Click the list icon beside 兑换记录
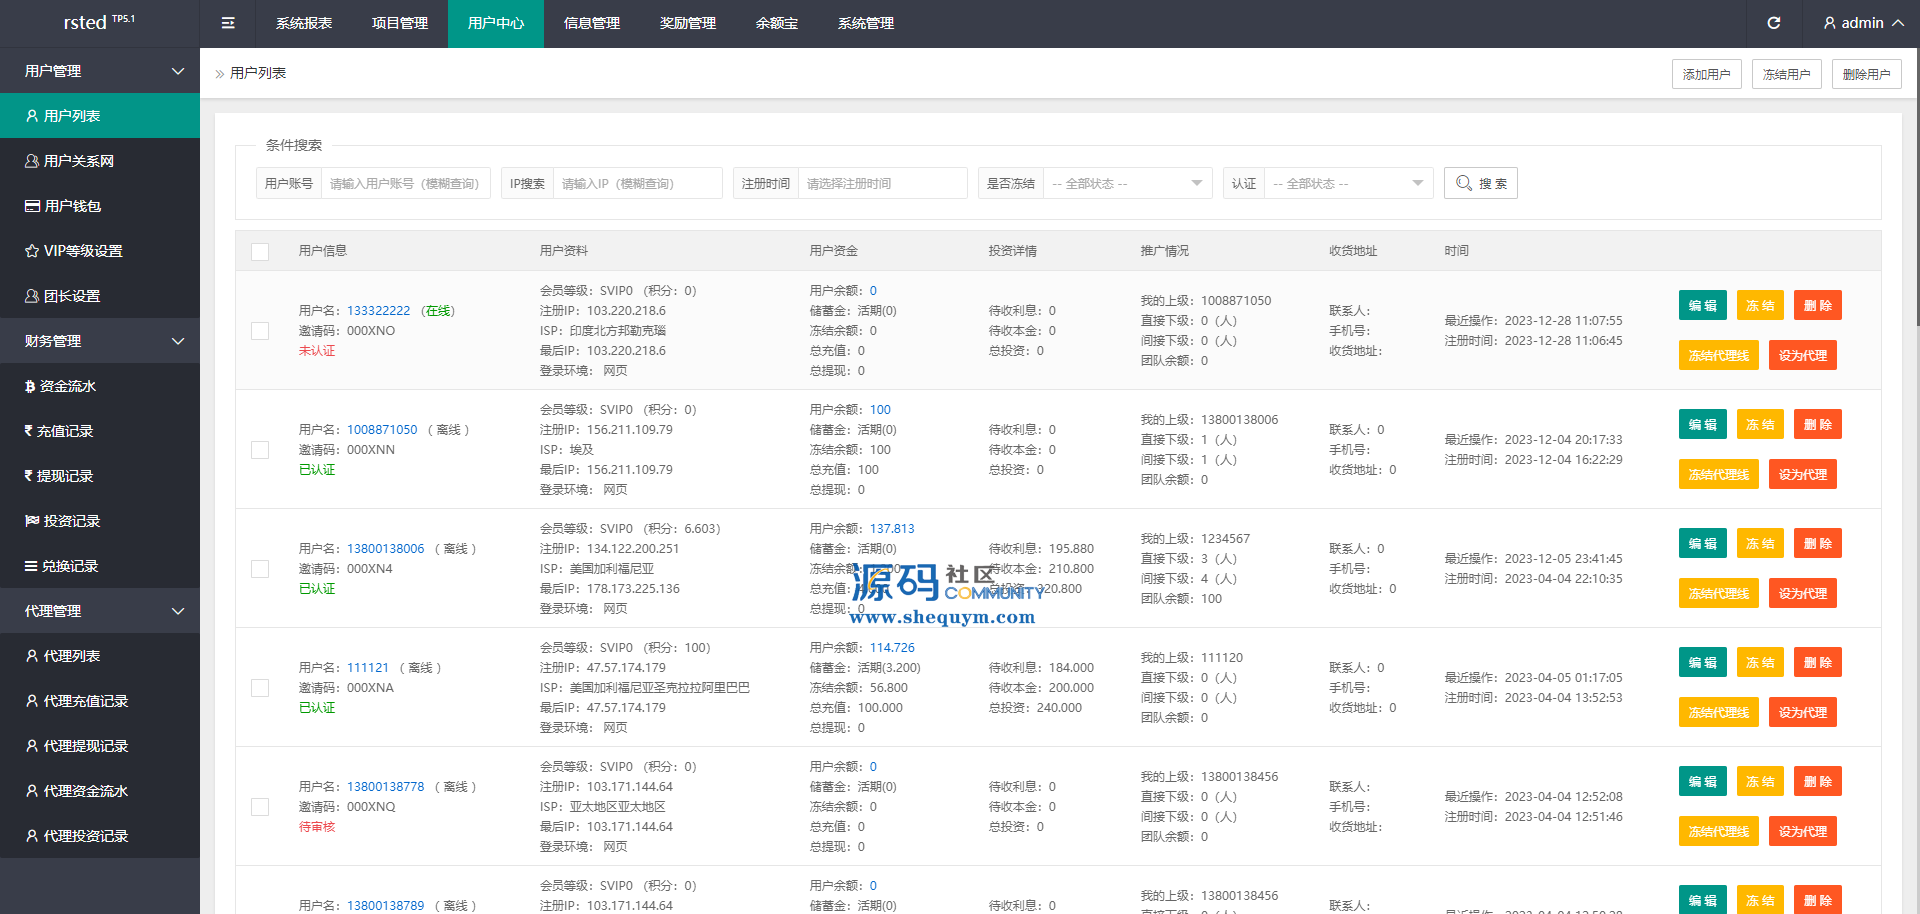This screenshot has width=1920, height=914. [x=31, y=566]
